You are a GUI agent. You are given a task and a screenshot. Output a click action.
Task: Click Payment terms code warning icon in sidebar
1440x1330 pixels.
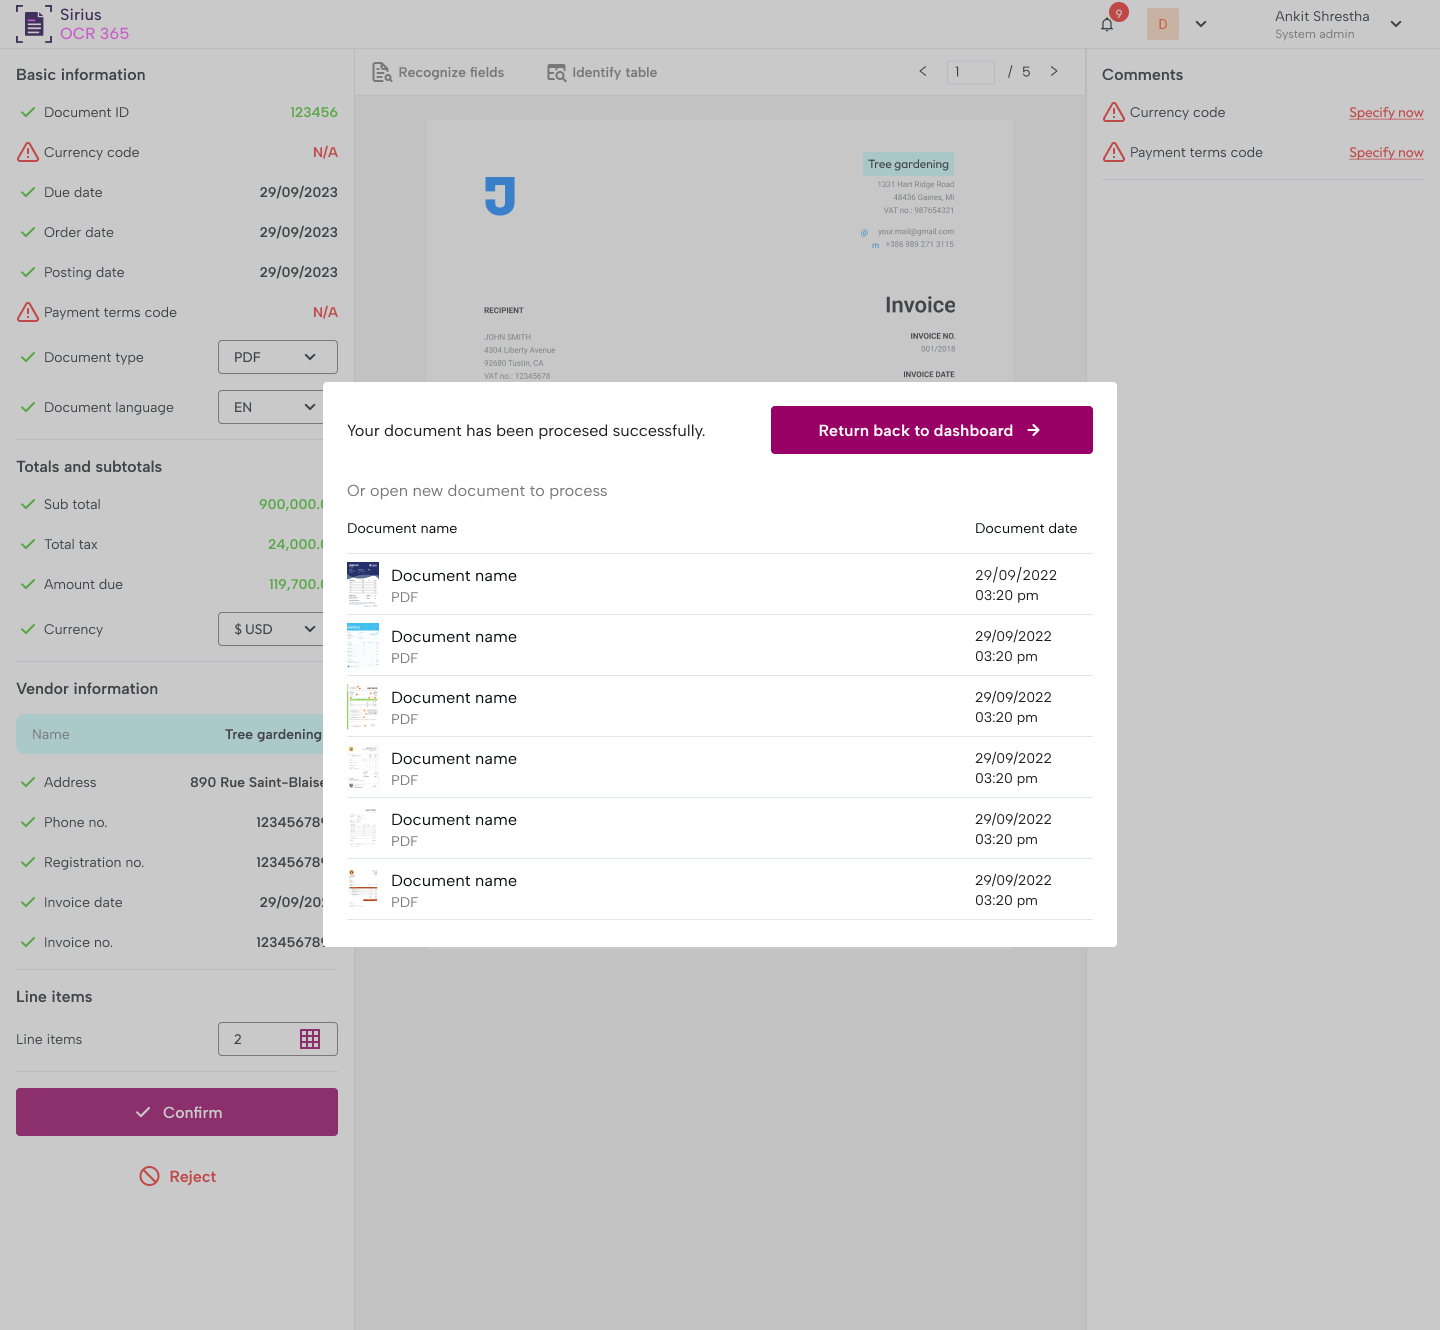[28, 312]
